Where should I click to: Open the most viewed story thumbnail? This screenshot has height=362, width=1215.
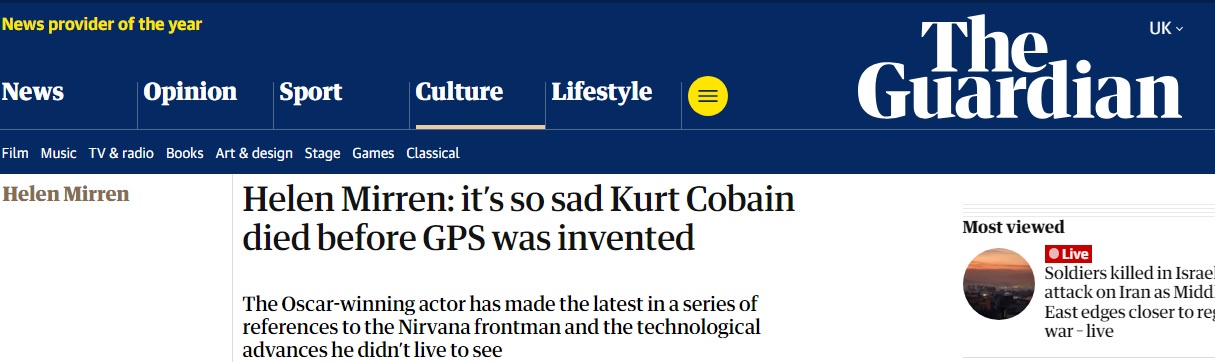pos(998,284)
